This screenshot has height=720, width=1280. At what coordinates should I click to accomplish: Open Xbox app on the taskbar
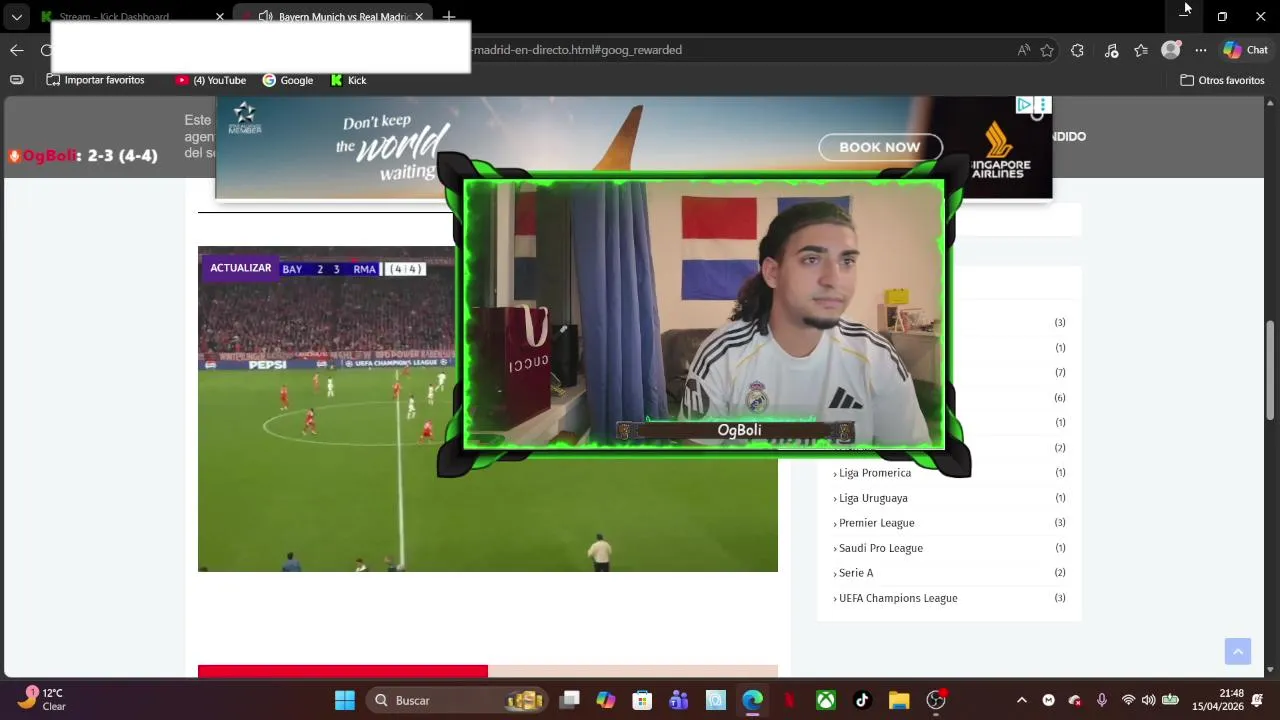[826, 700]
